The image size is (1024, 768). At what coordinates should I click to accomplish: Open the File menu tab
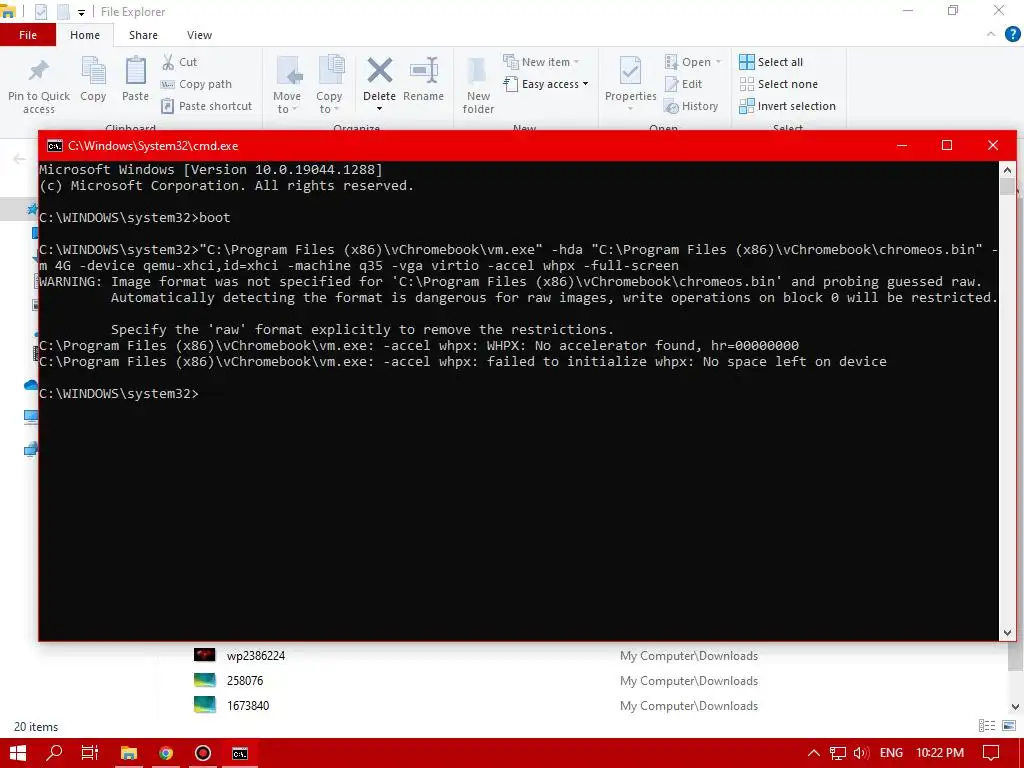point(27,35)
